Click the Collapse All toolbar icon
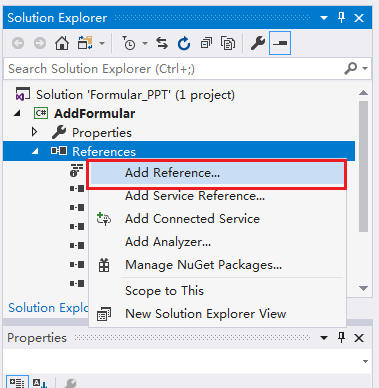Screen dimensions: 379x388 (x=206, y=43)
